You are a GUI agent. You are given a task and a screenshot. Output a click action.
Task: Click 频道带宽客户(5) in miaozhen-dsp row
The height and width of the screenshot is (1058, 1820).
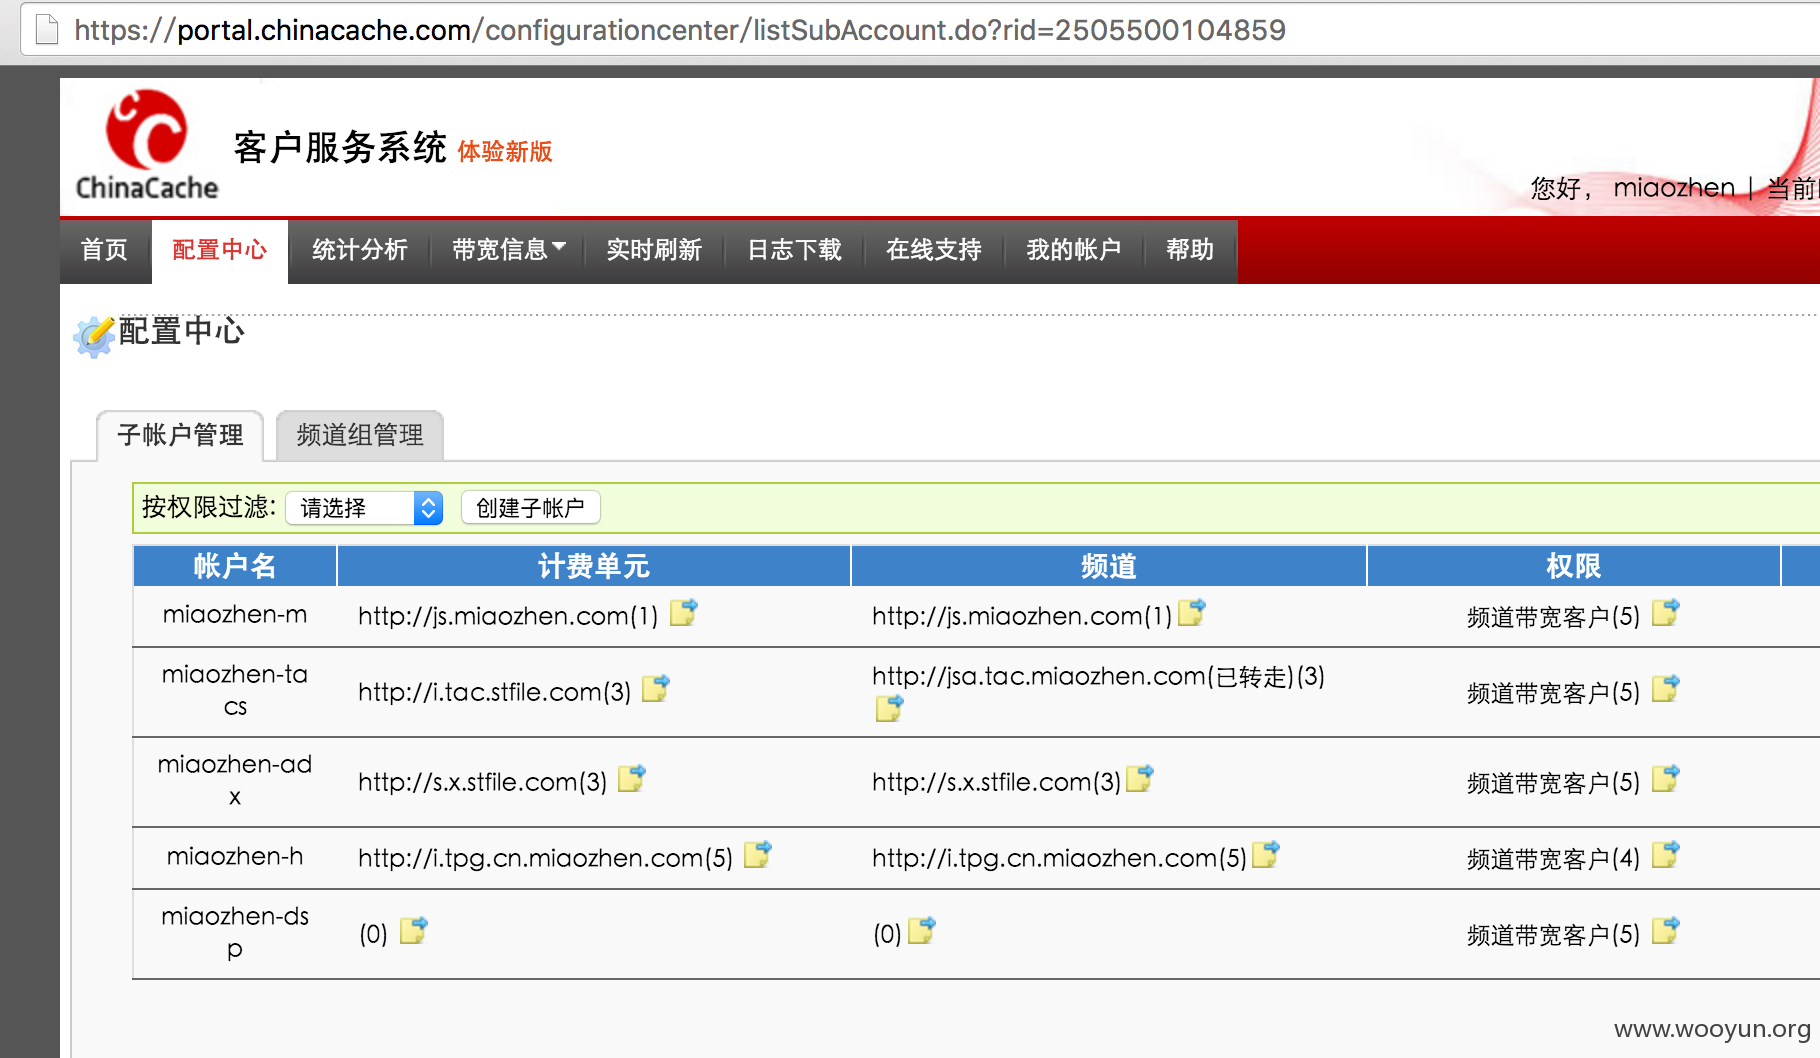pyautogui.click(x=1554, y=935)
